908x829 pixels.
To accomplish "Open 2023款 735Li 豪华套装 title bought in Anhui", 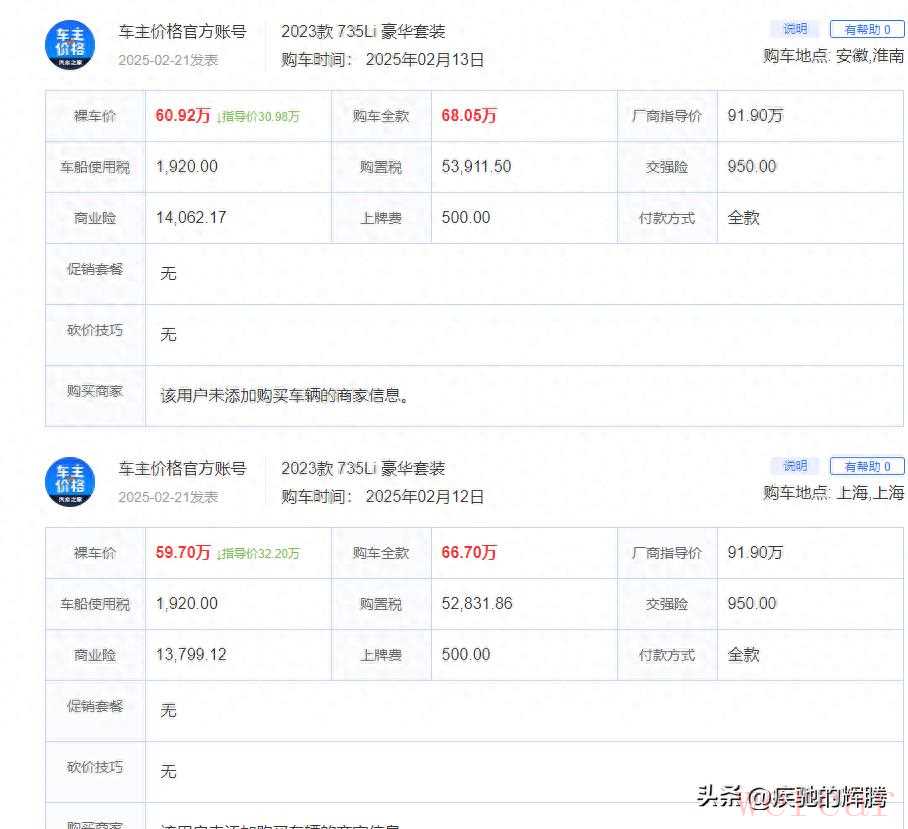I will [363, 32].
